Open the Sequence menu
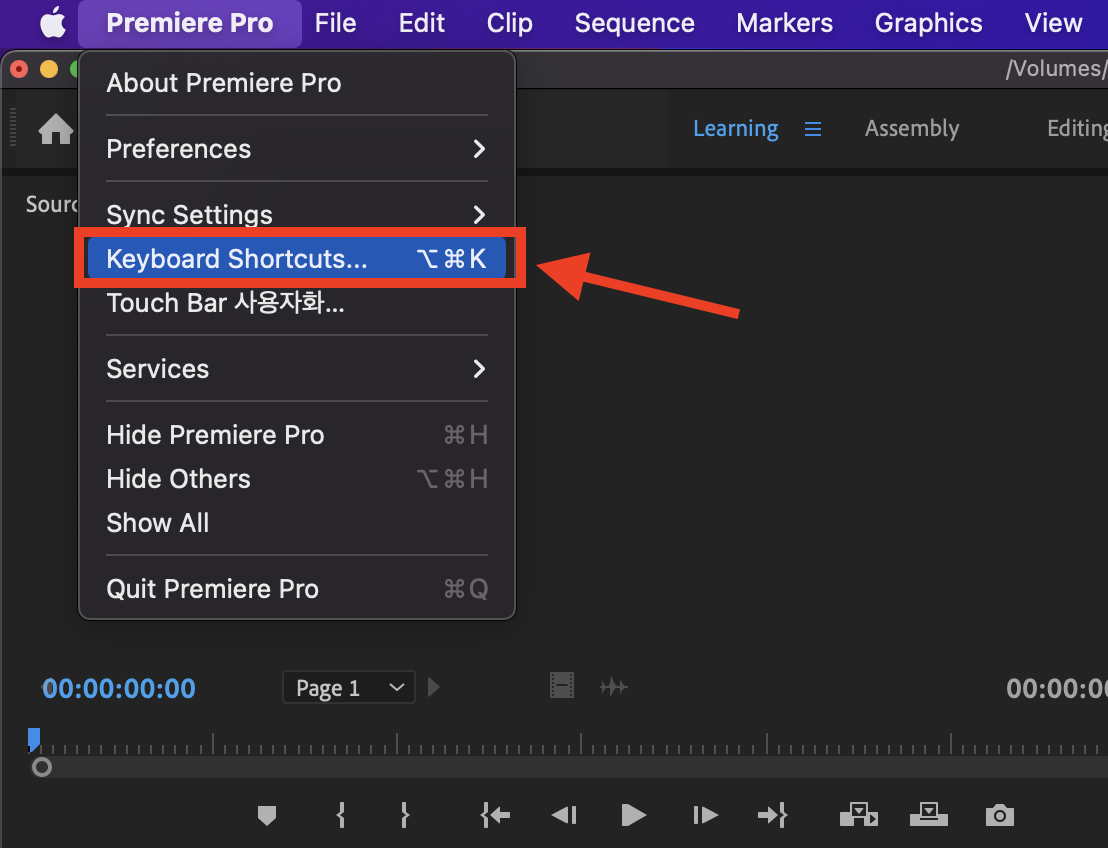 pyautogui.click(x=635, y=23)
